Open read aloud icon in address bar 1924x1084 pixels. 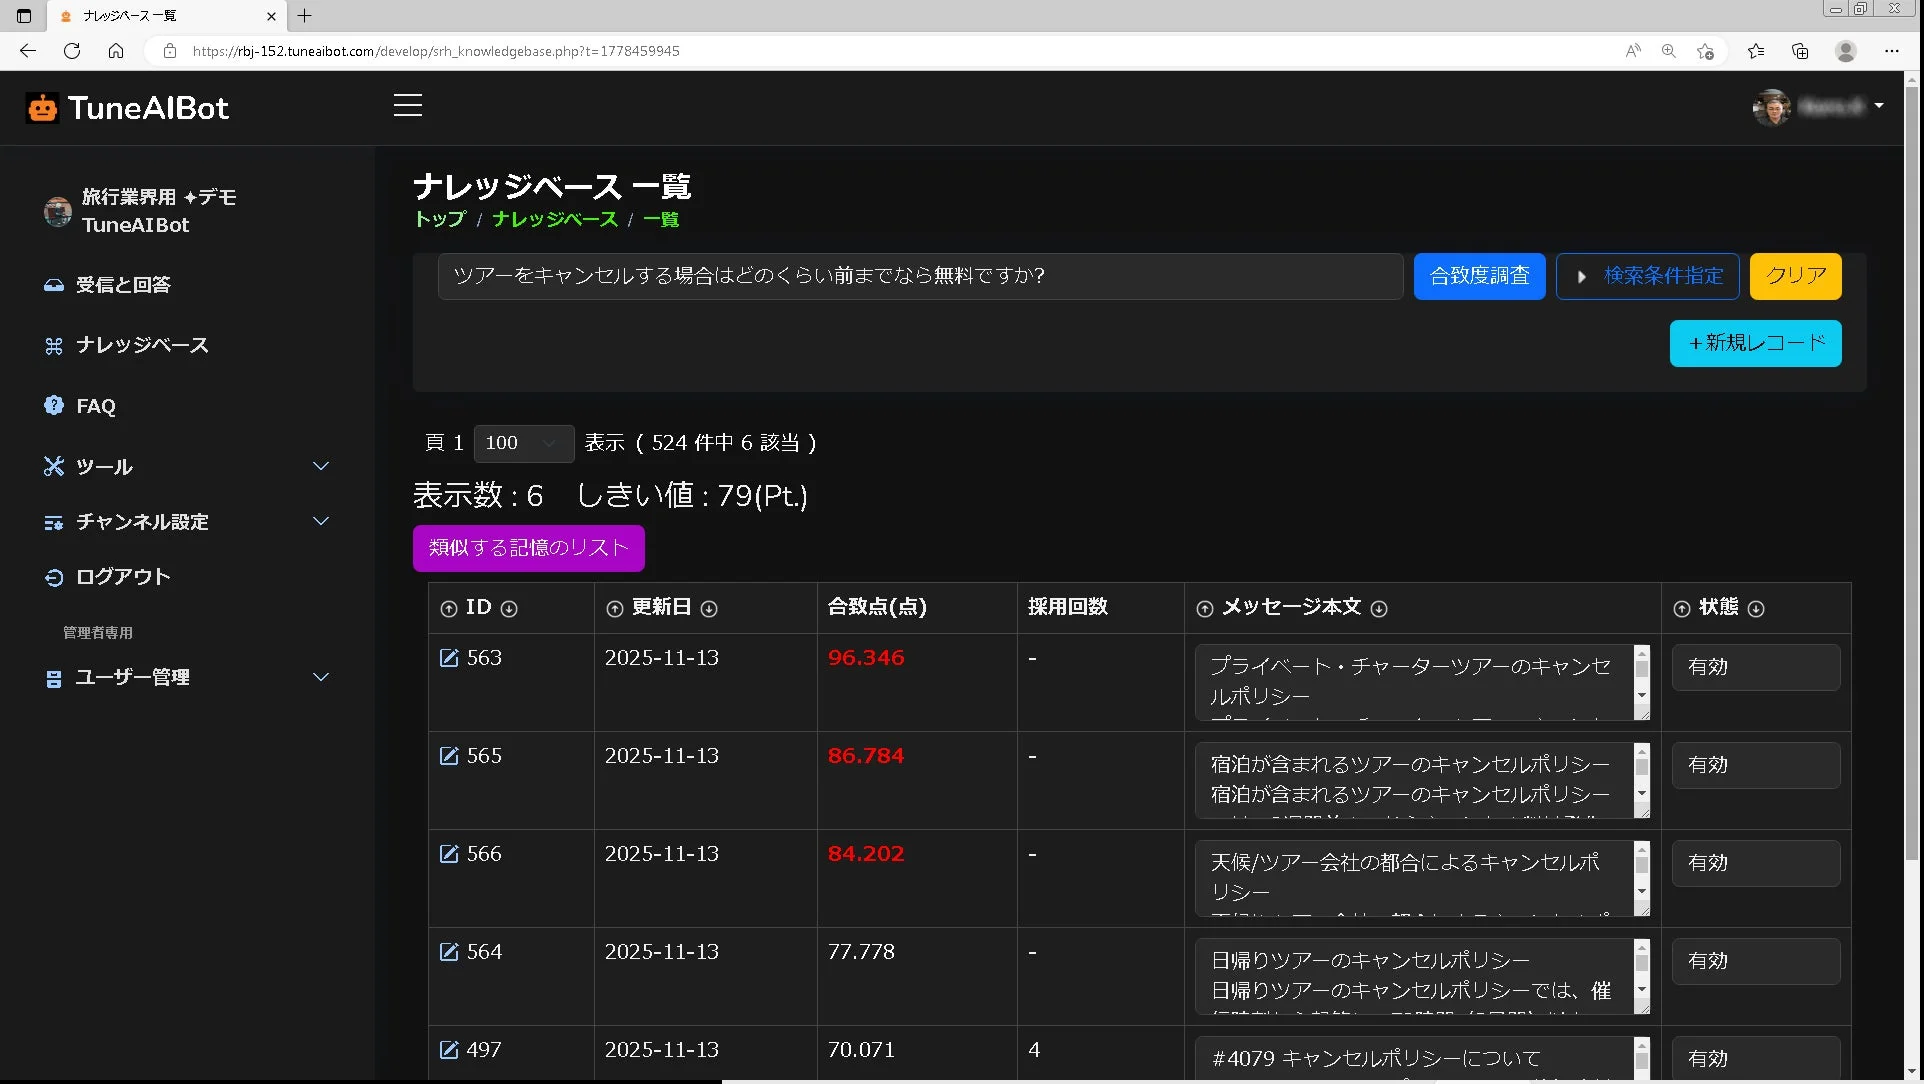[x=1633, y=51]
